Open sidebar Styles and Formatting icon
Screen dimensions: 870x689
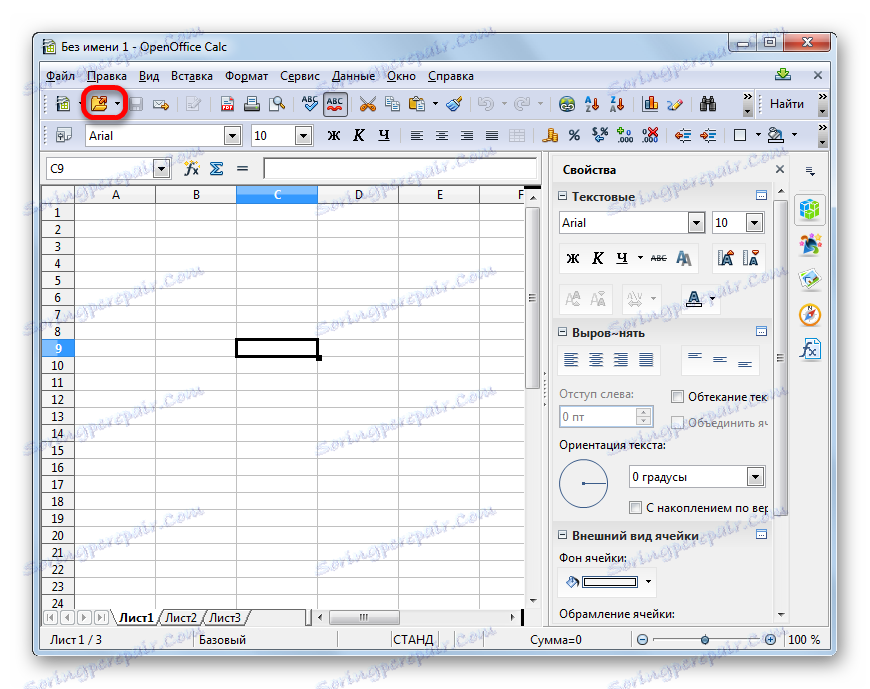(x=810, y=244)
